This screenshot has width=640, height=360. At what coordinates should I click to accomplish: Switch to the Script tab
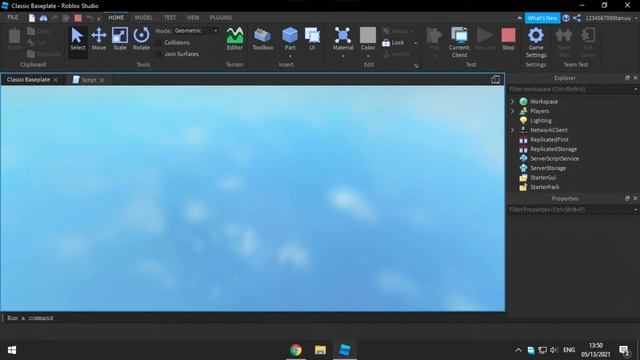point(89,80)
